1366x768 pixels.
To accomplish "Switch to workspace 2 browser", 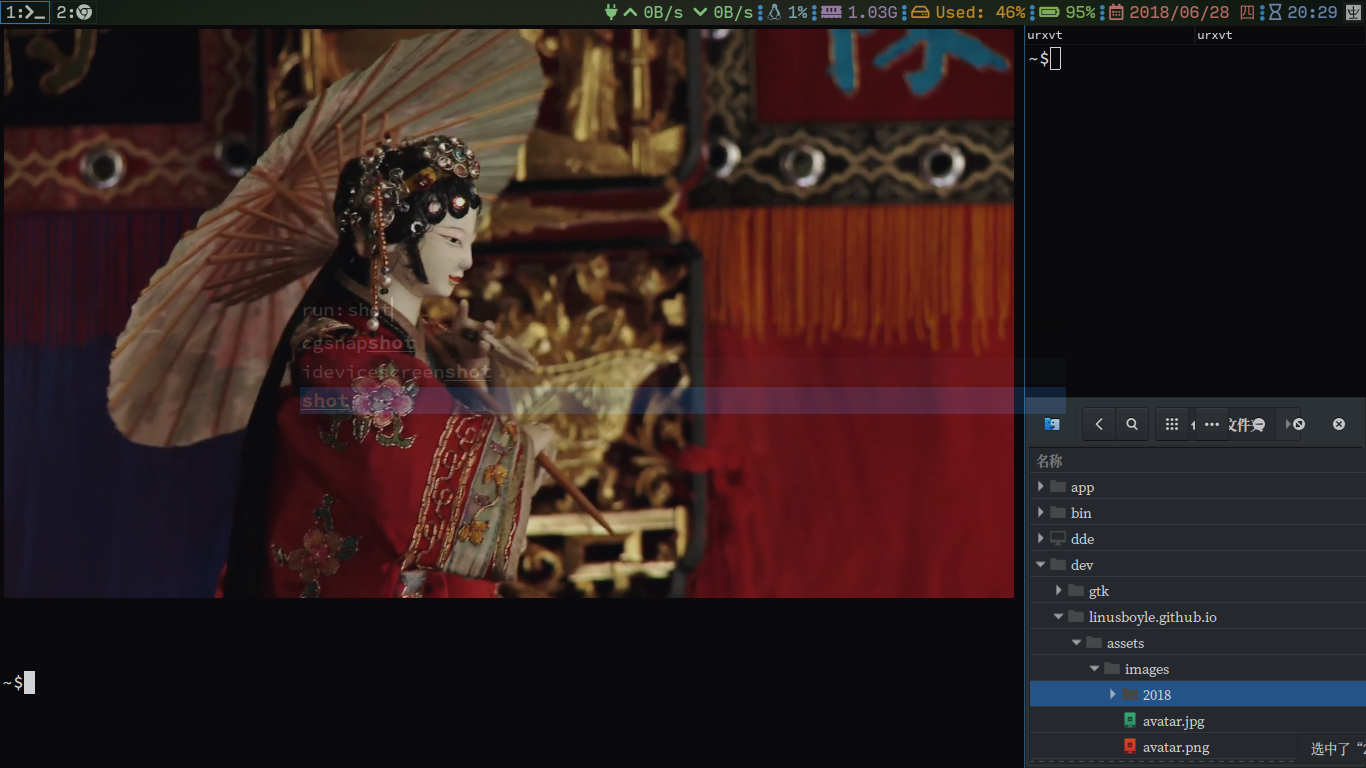I will pyautogui.click(x=75, y=12).
